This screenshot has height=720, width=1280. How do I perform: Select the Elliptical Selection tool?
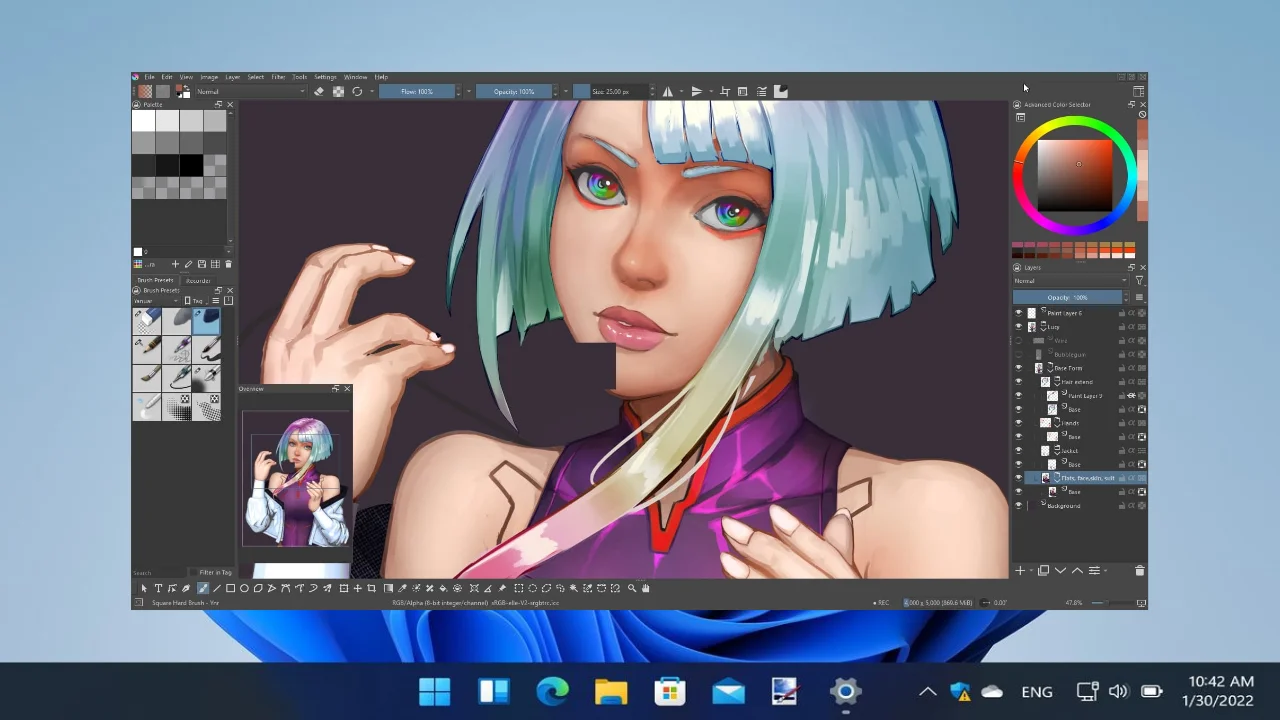[x=532, y=588]
